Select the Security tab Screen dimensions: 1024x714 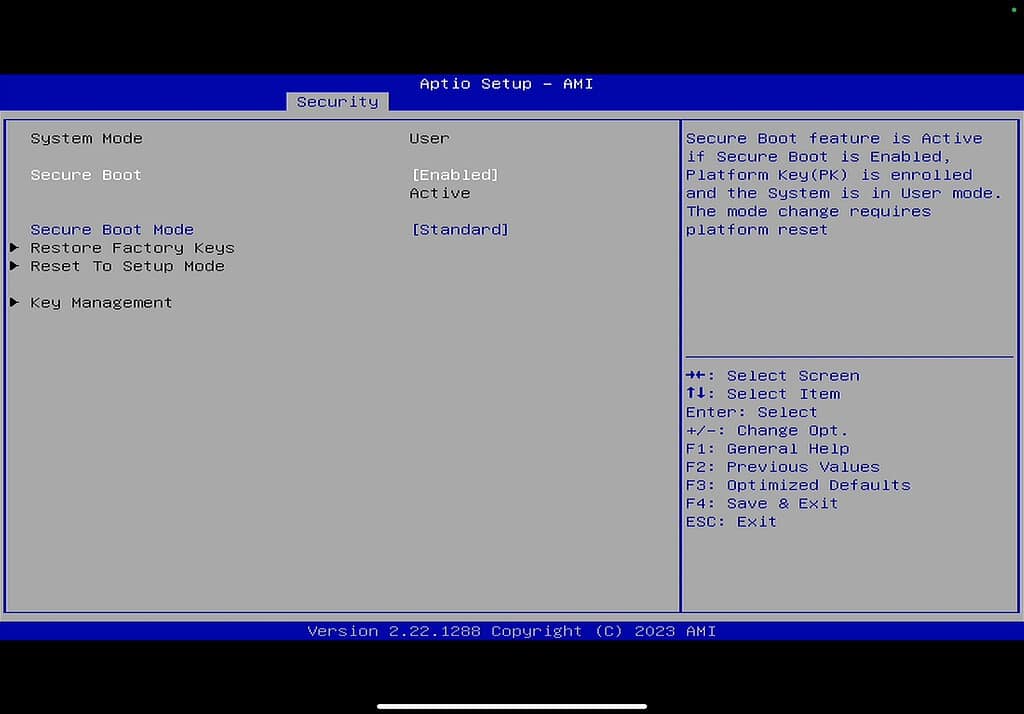pyautogui.click(x=338, y=102)
